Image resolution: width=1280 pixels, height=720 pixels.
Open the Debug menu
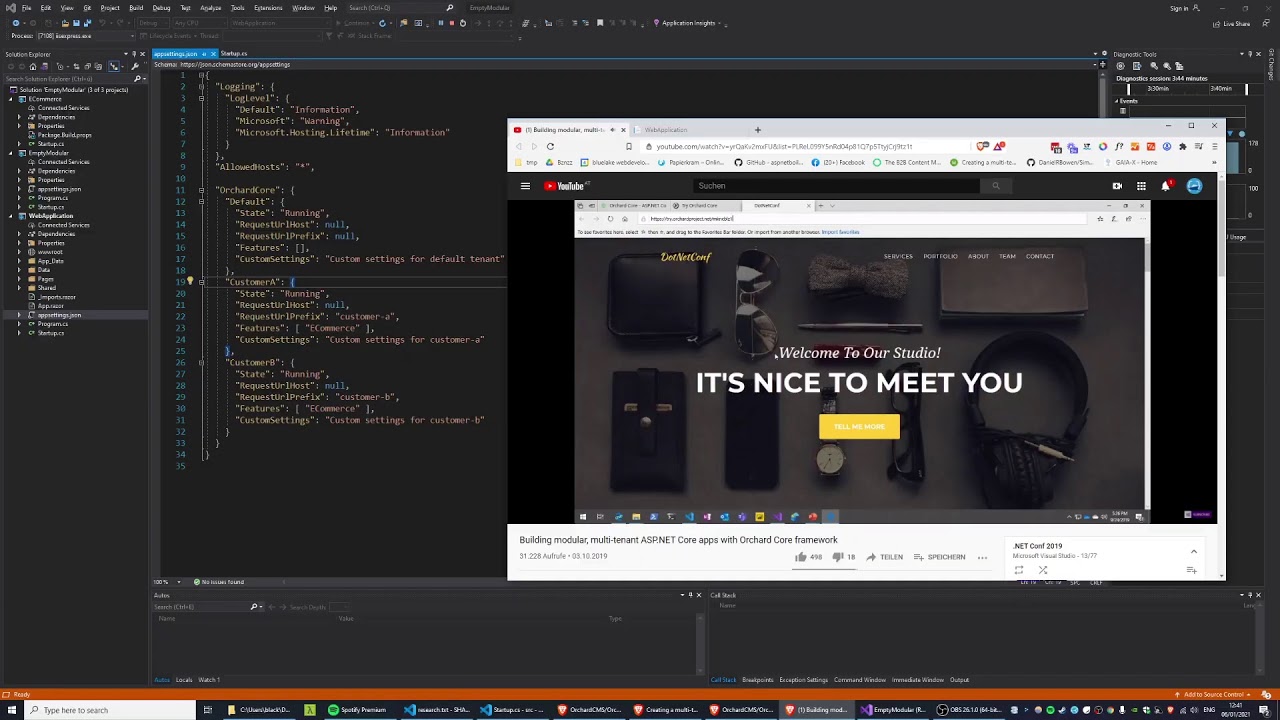[161, 7]
